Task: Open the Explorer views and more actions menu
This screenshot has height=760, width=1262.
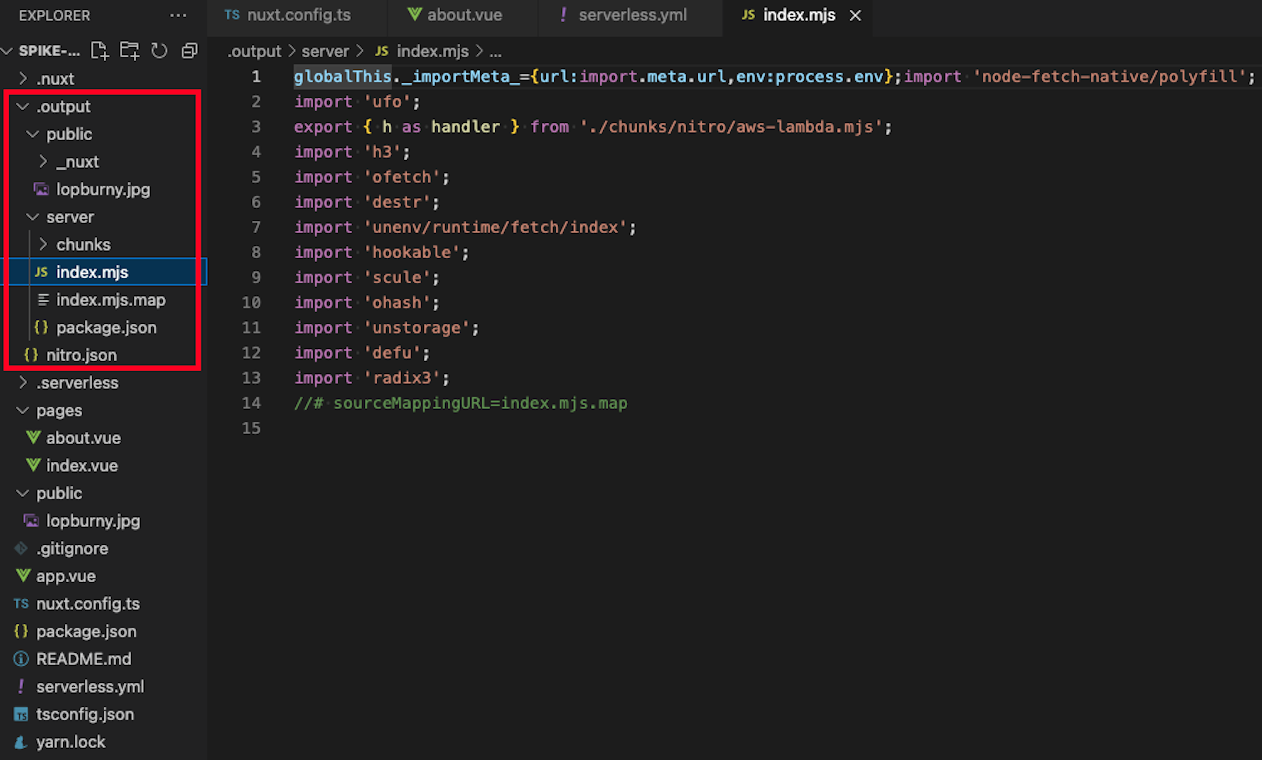Action: click(x=178, y=15)
